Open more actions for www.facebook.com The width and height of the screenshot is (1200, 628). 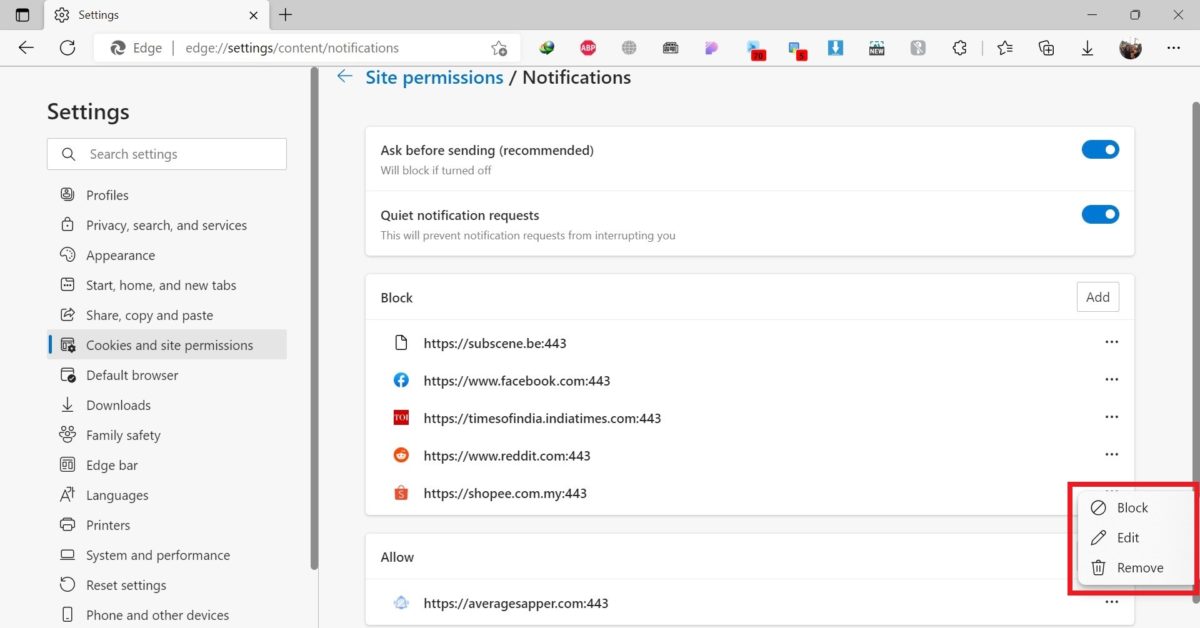pyautogui.click(x=1111, y=380)
